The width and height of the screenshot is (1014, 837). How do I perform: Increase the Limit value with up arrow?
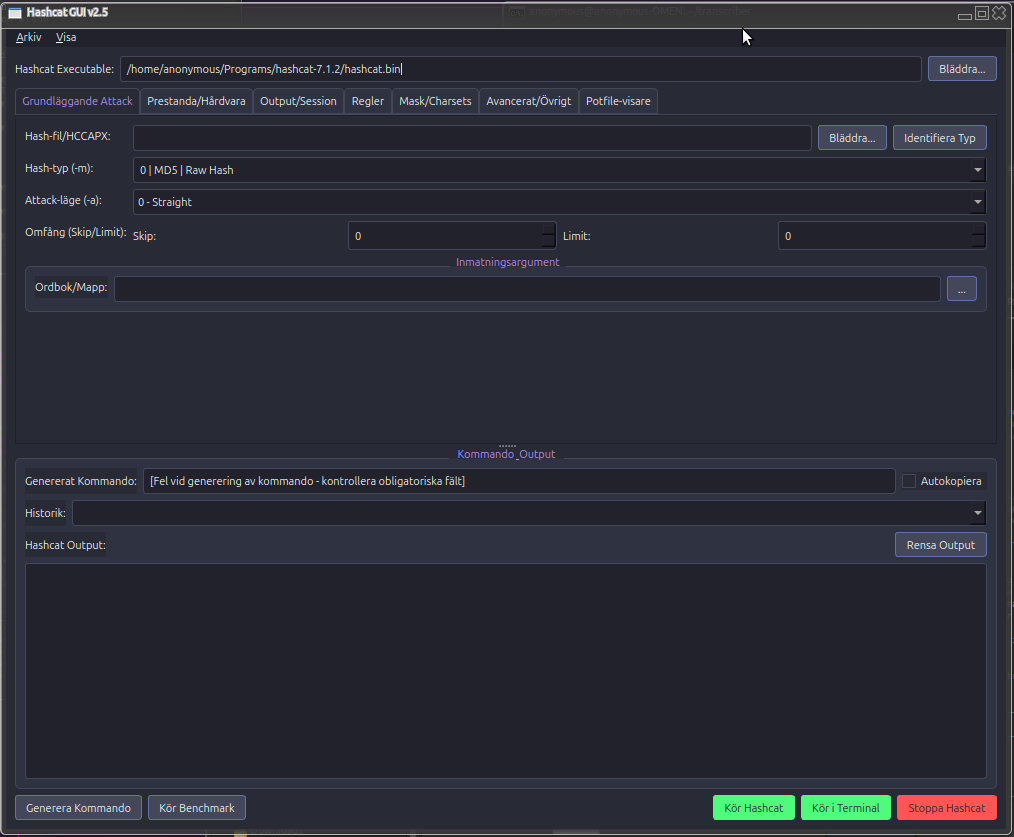coord(978,229)
